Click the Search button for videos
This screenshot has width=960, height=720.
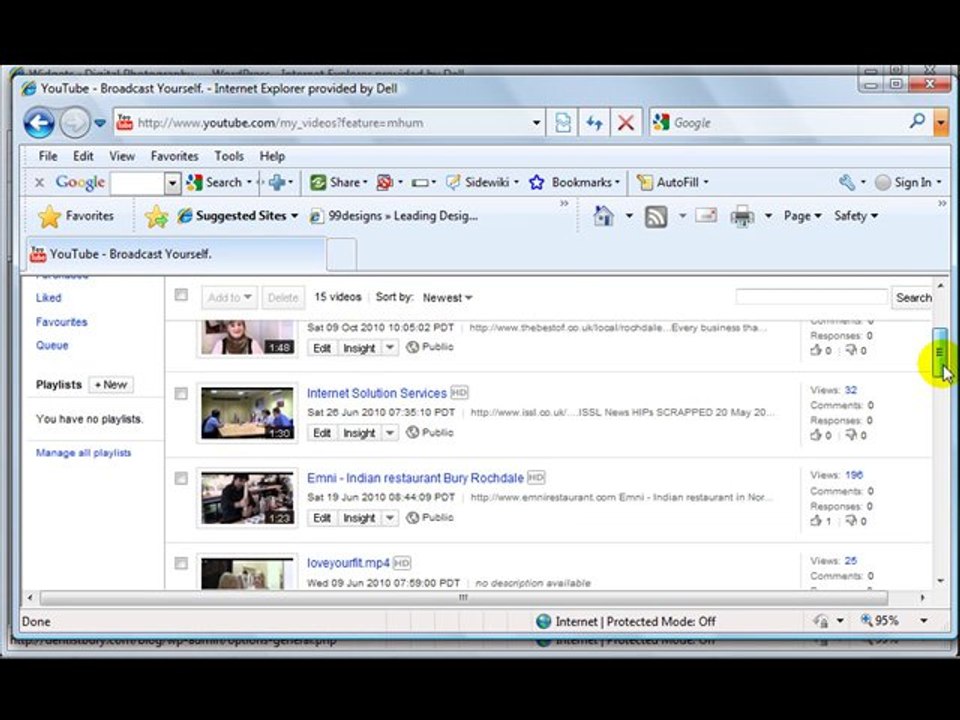coord(912,298)
